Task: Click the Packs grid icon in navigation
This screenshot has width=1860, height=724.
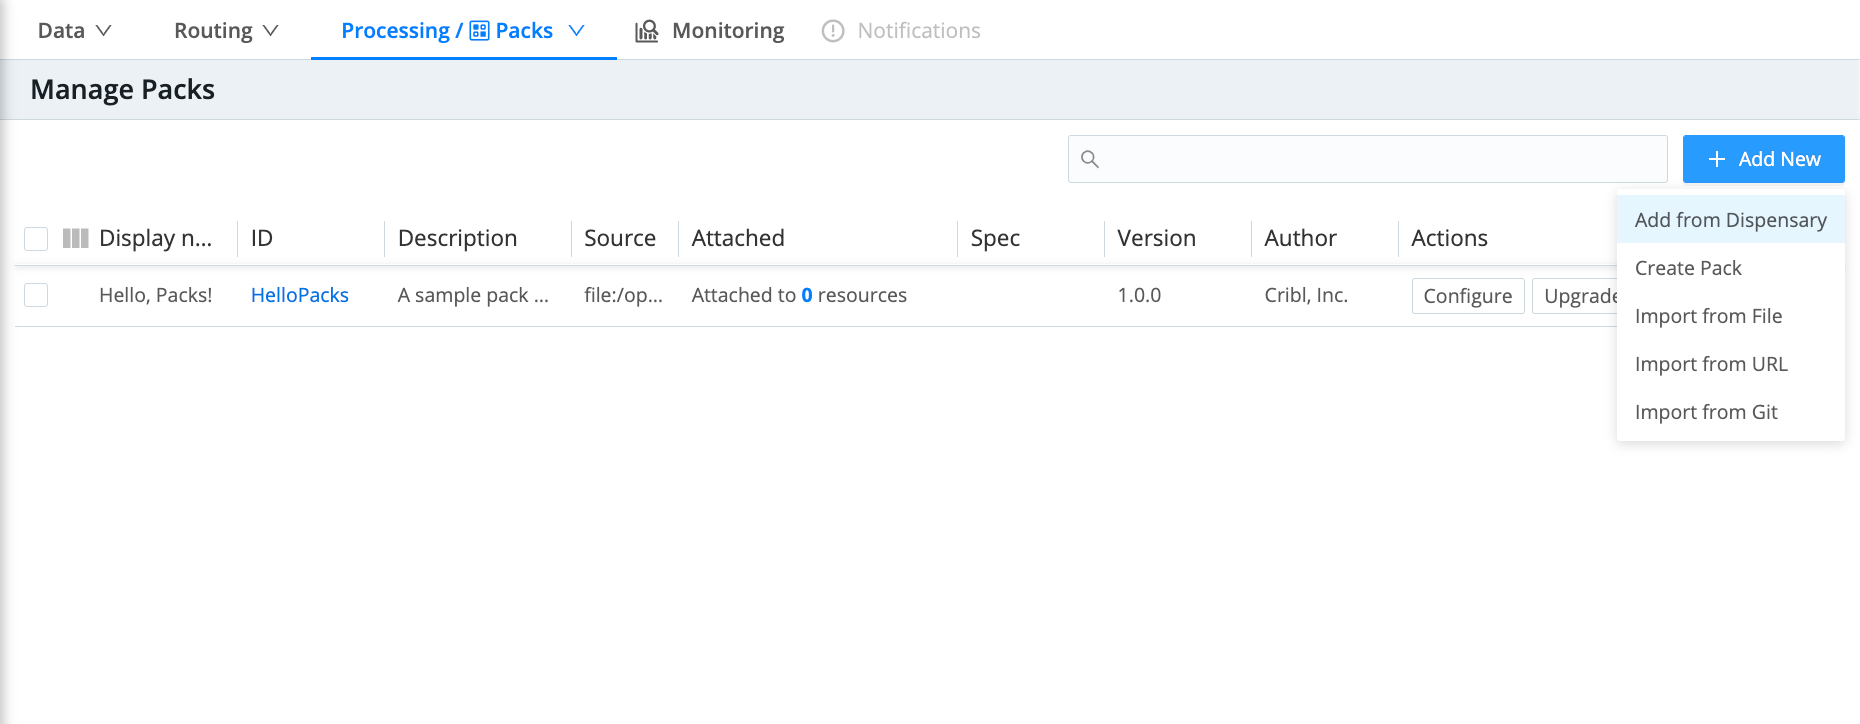Action: click(479, 31)
